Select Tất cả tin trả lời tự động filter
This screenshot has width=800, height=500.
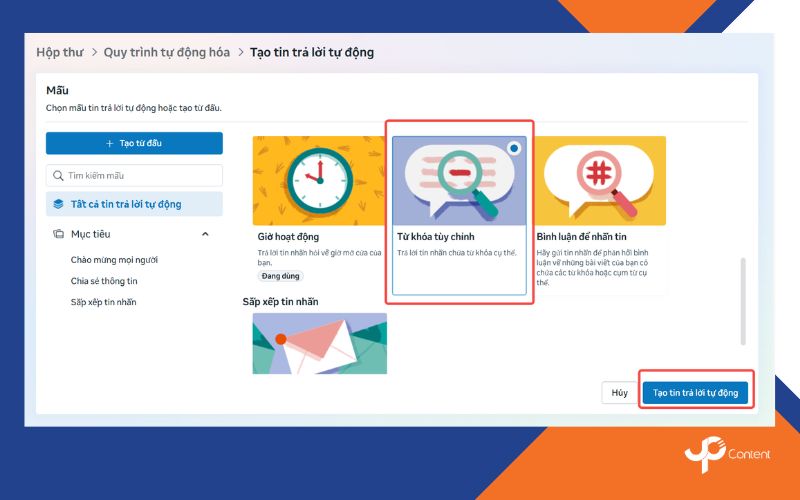click(x=125, y=204)
